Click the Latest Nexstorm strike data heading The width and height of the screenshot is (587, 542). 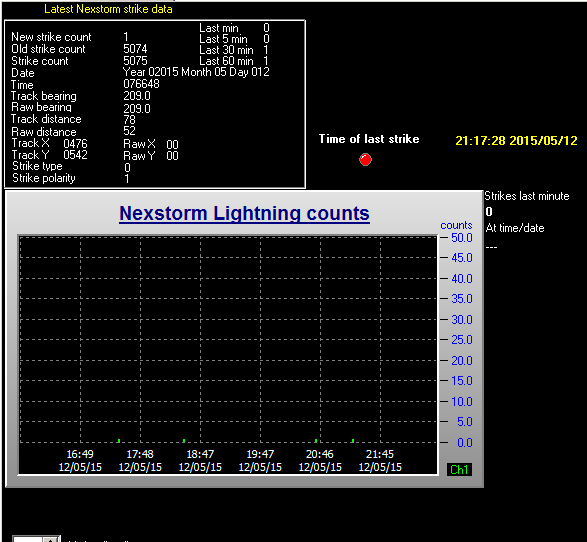[108, 9]
